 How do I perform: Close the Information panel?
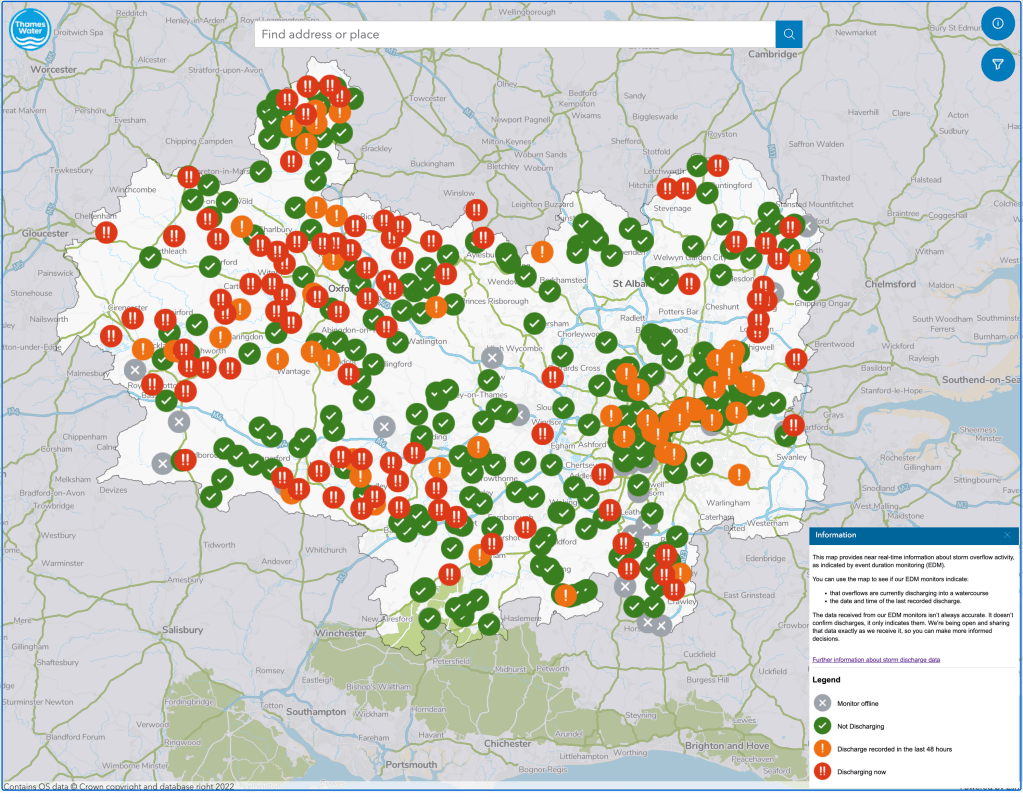1006,536
